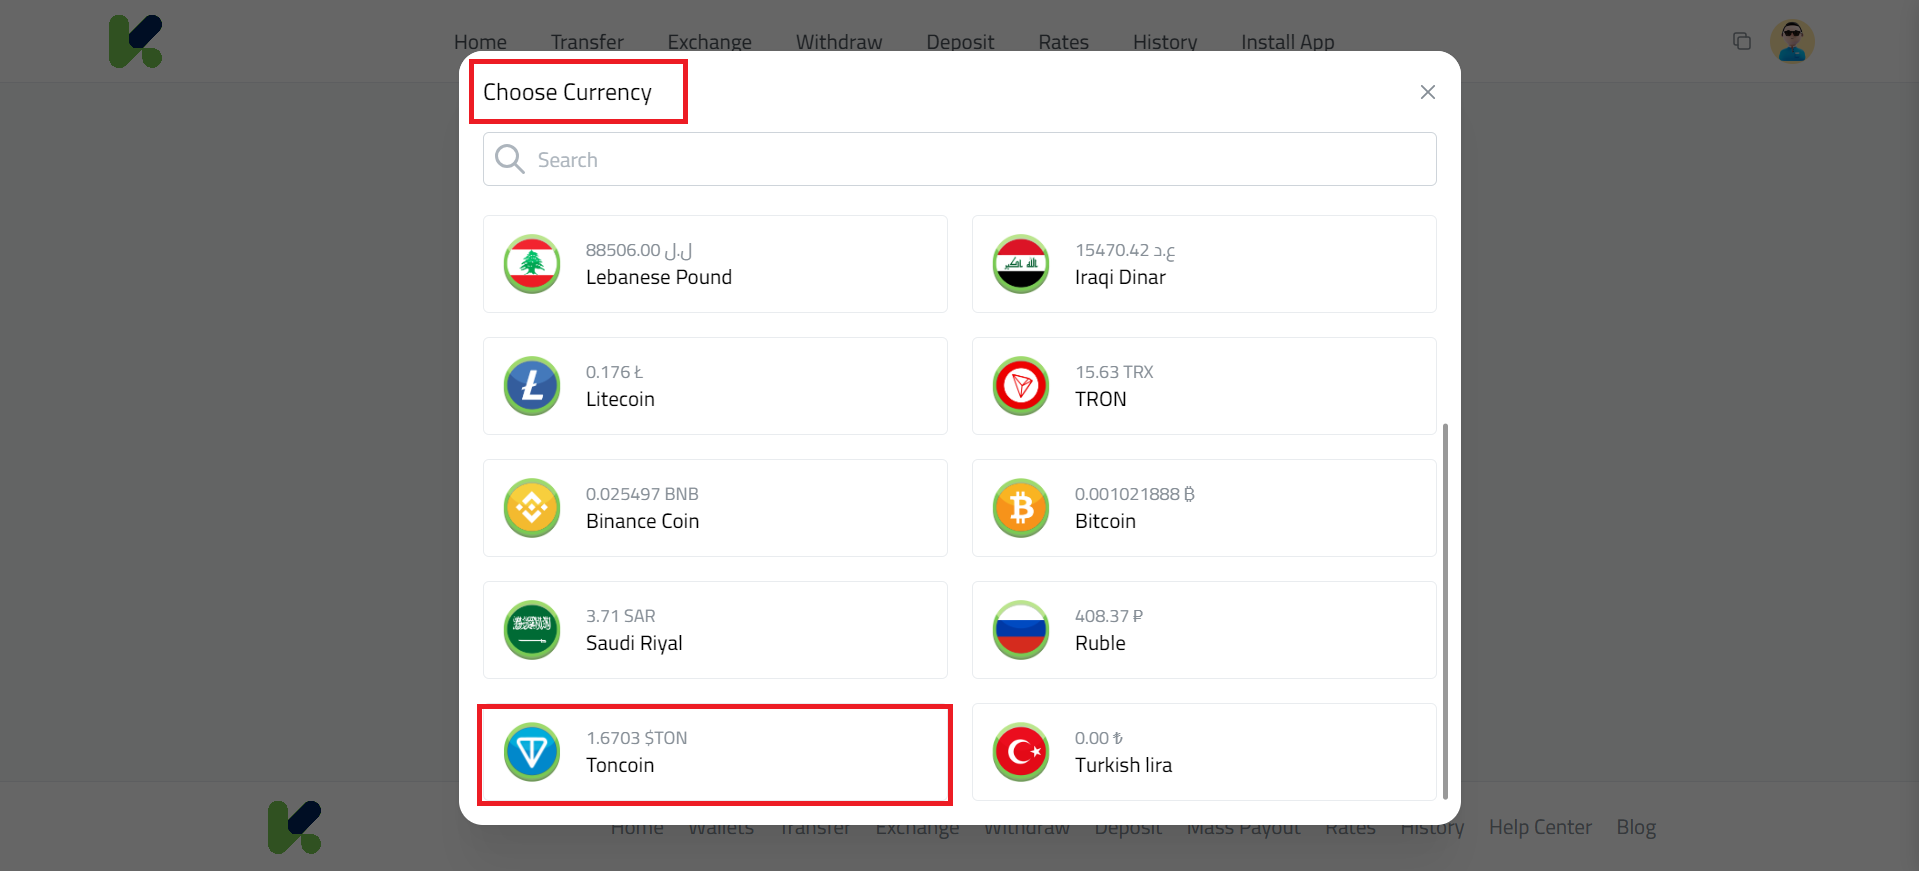Image resolution: width=1919 pixels, height=871 pixels.
Task: Open the Blog footer link
Action: pos(1636,827)
